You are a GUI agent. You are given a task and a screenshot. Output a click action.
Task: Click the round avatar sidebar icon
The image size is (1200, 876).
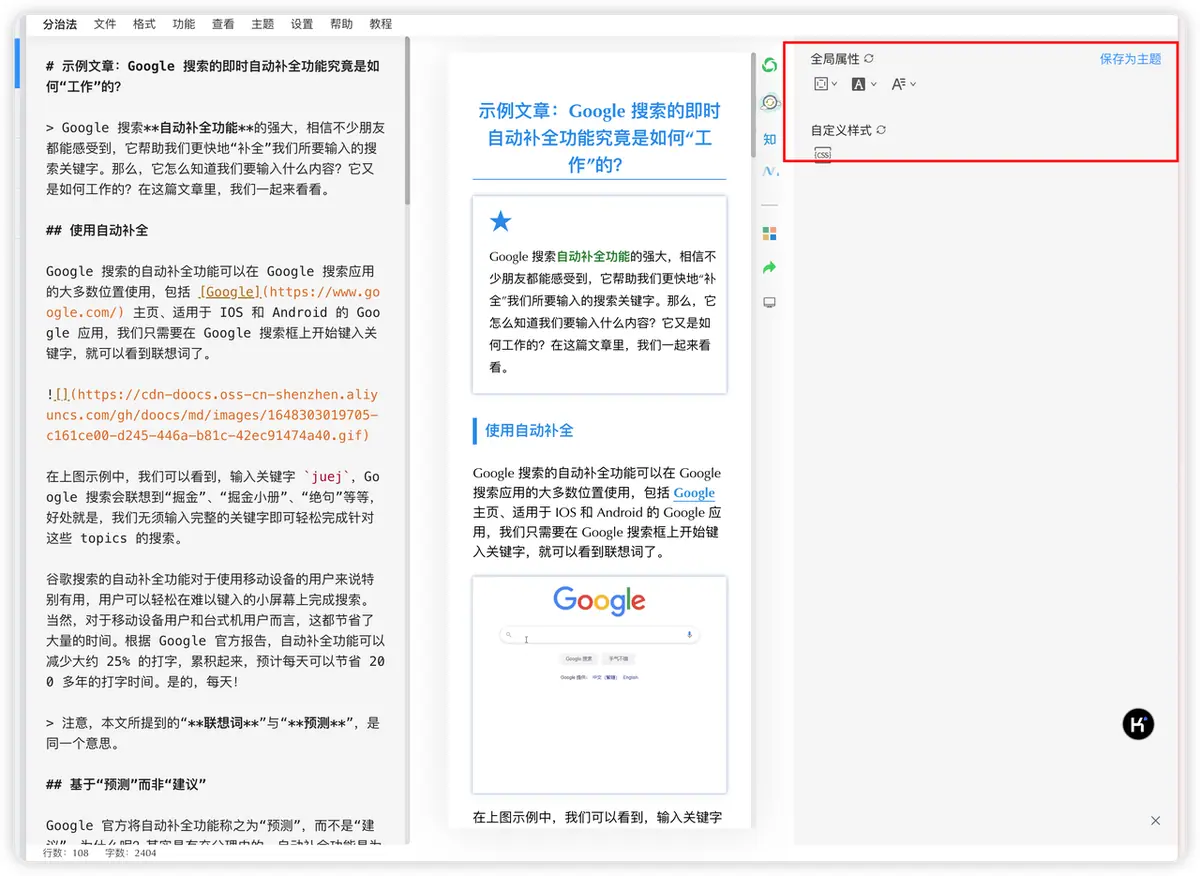click(x=769, y=102)
